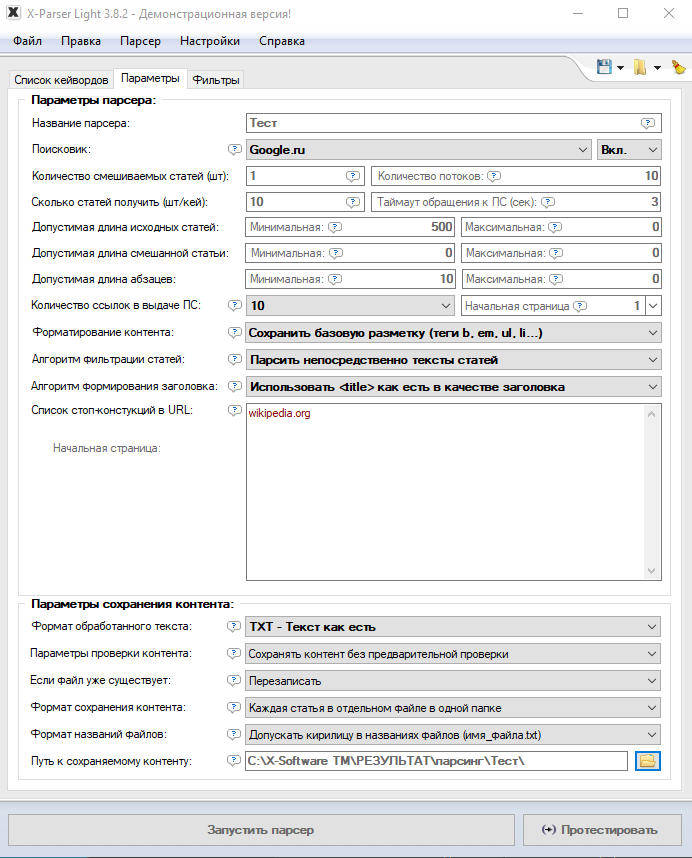Open the Настройки menu
Screen dimensions: 692x858
click(210, 41)
